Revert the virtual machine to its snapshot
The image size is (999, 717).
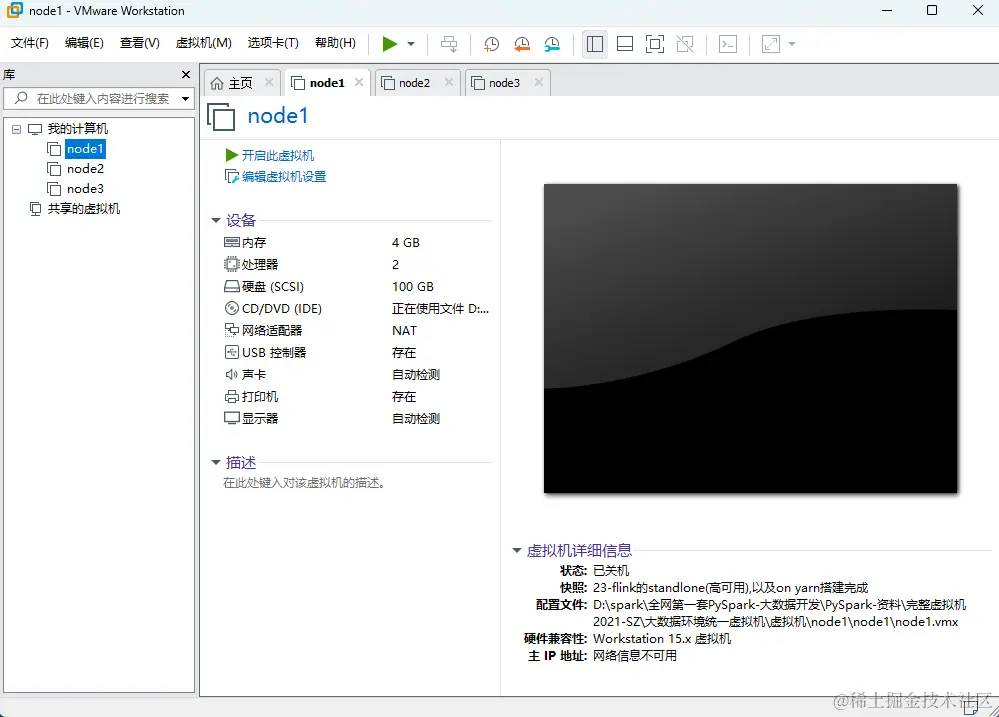[x=522, y=44]
